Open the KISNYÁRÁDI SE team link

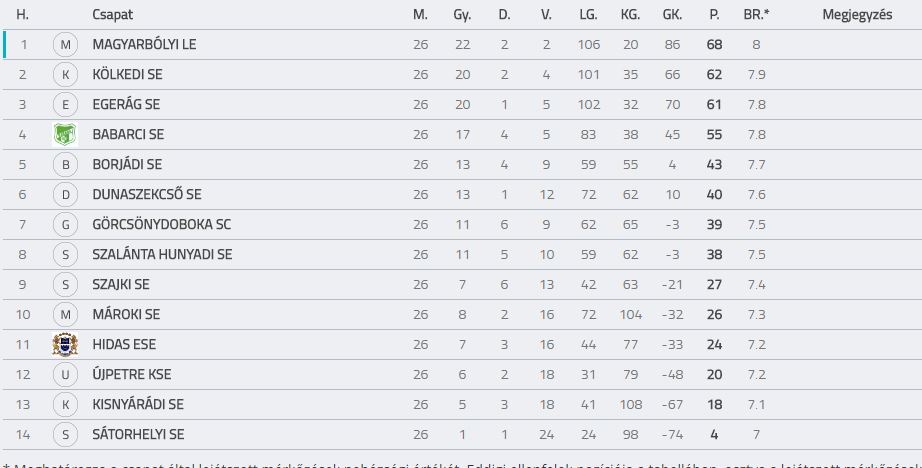[x=138, y=405]
